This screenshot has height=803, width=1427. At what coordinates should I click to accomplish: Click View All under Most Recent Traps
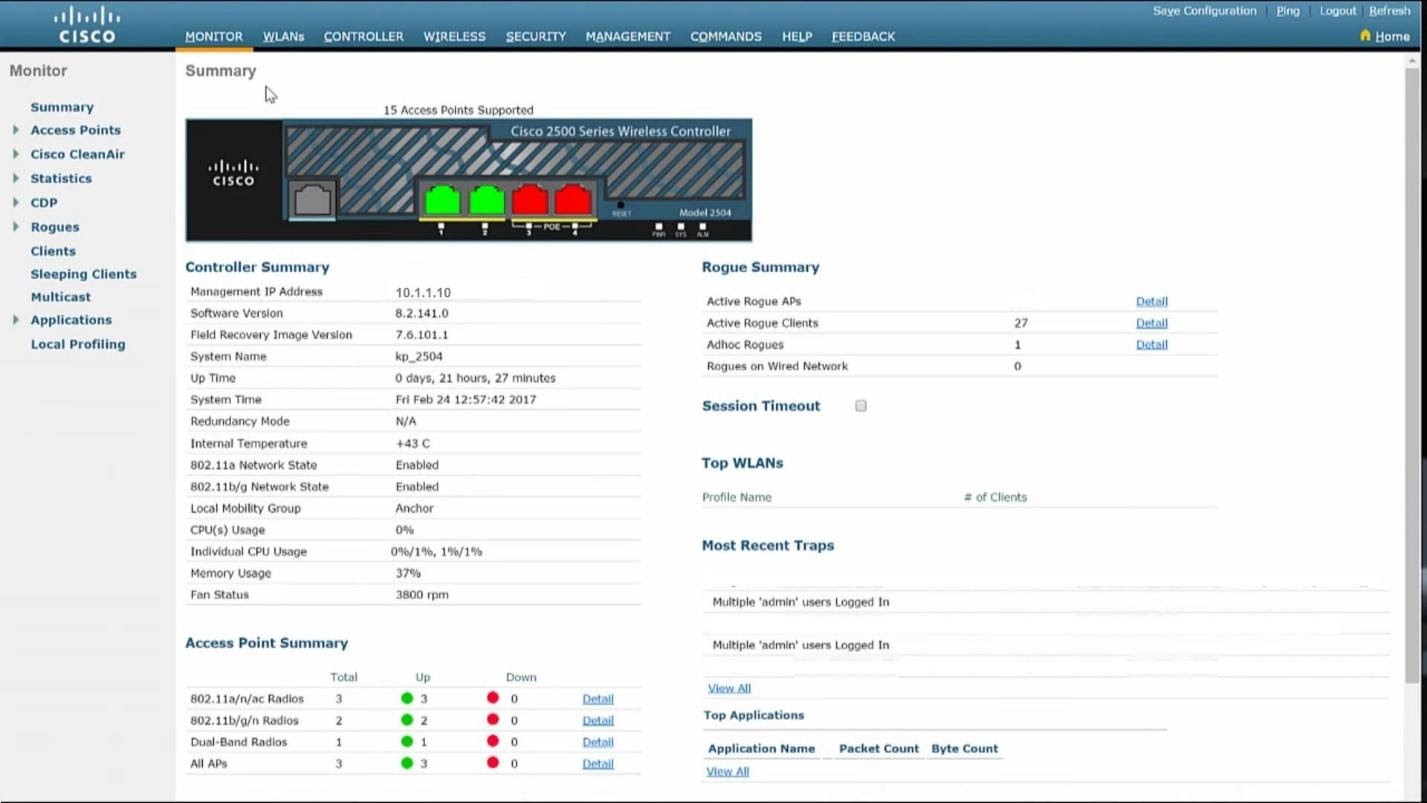pyautogui.click(x=729, y=688)
